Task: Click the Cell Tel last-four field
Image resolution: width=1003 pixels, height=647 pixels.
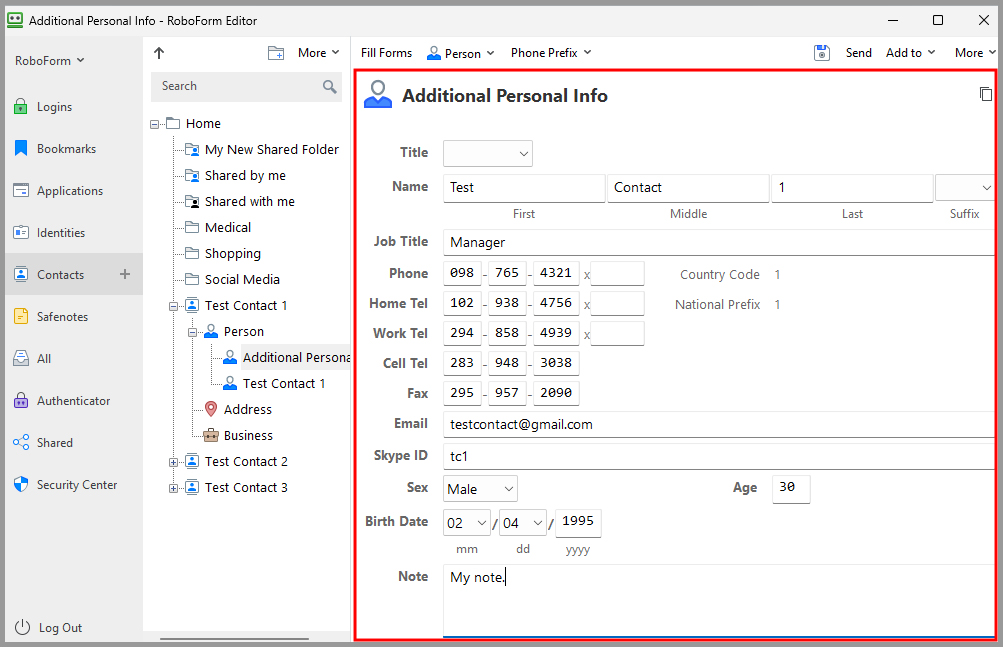Action: coord(556,363)
